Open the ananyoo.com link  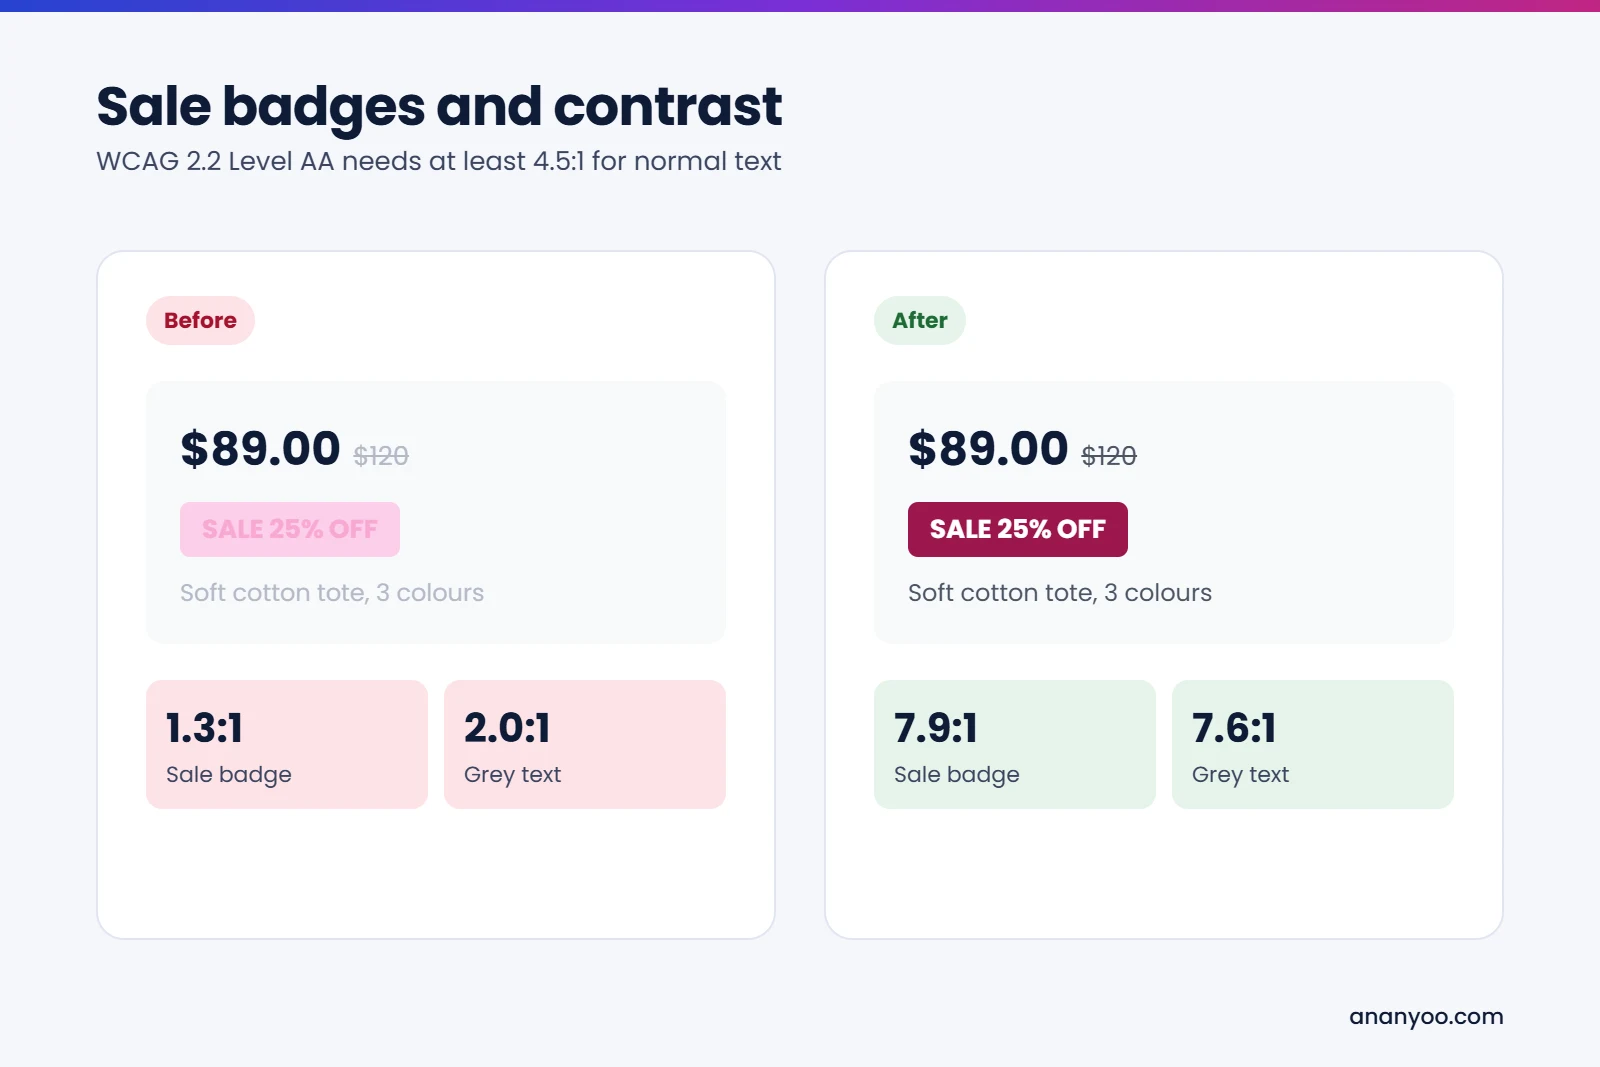[x=1426, y=1017]
